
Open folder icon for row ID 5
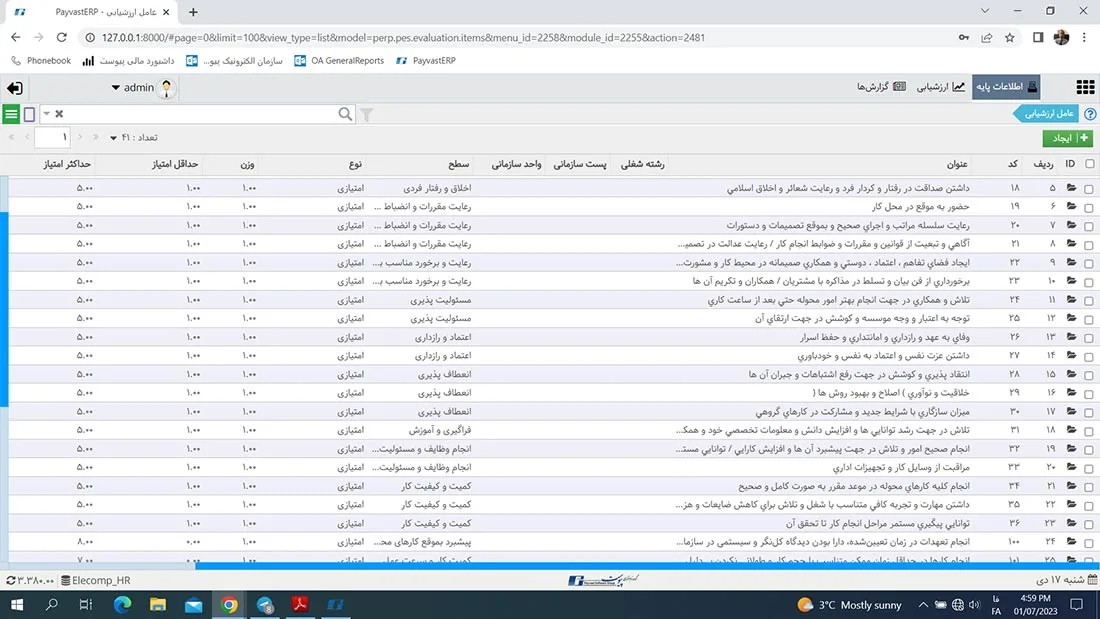[1071, 188]
